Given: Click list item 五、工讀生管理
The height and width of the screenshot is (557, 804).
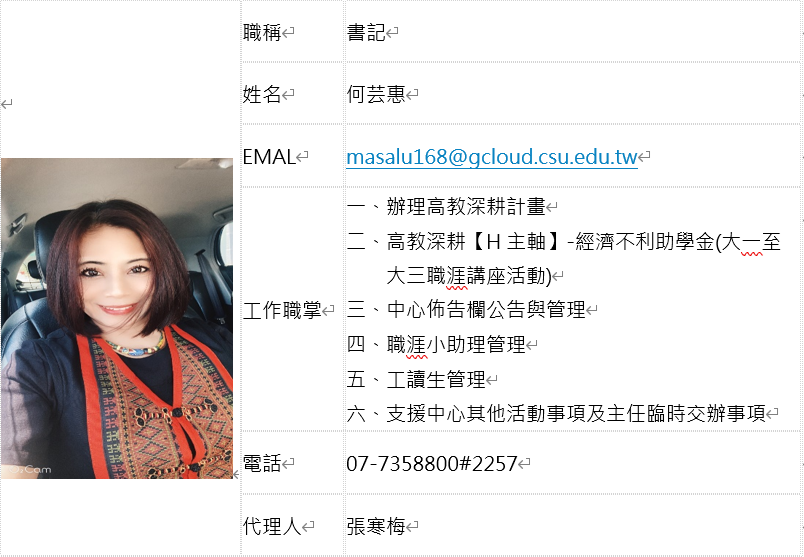Looking at the screenshot, I should click(x=416, y=380).
